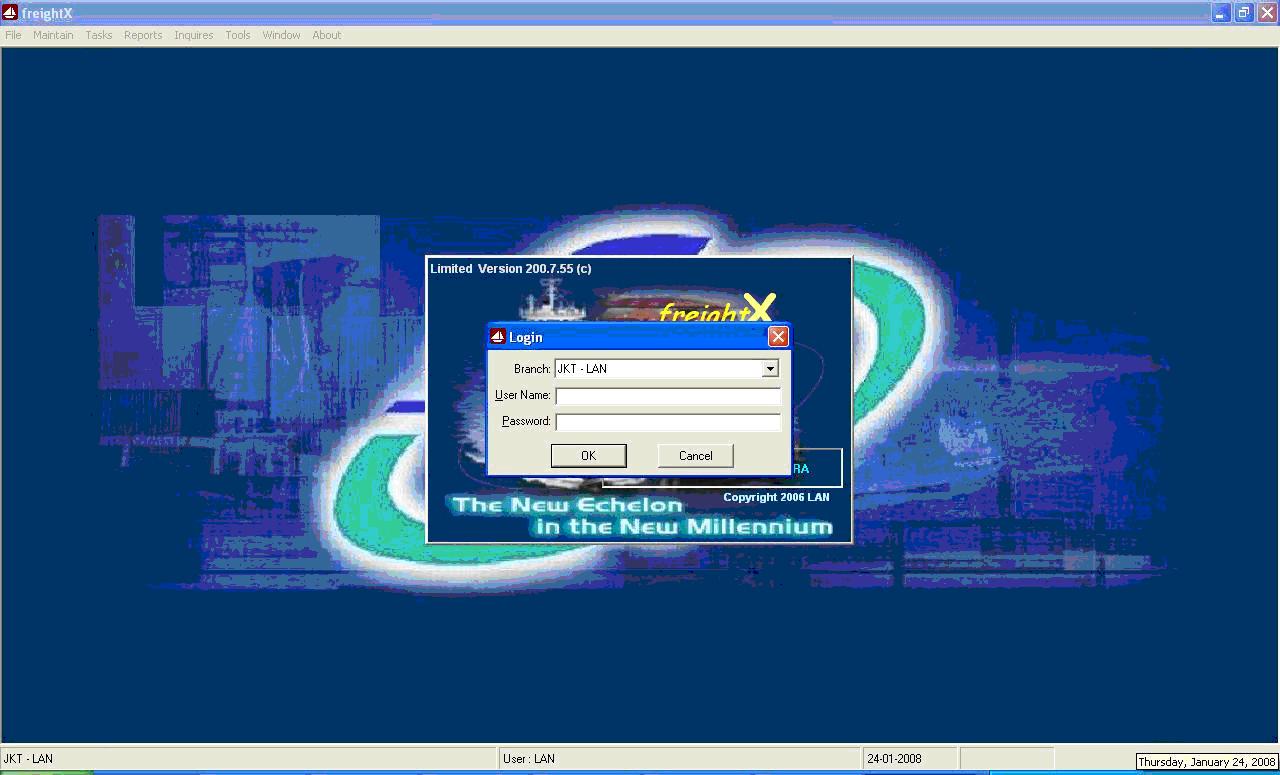Minimize the freightX main window
This screenshot has width=1280, height=775.
coord(1221,13)
